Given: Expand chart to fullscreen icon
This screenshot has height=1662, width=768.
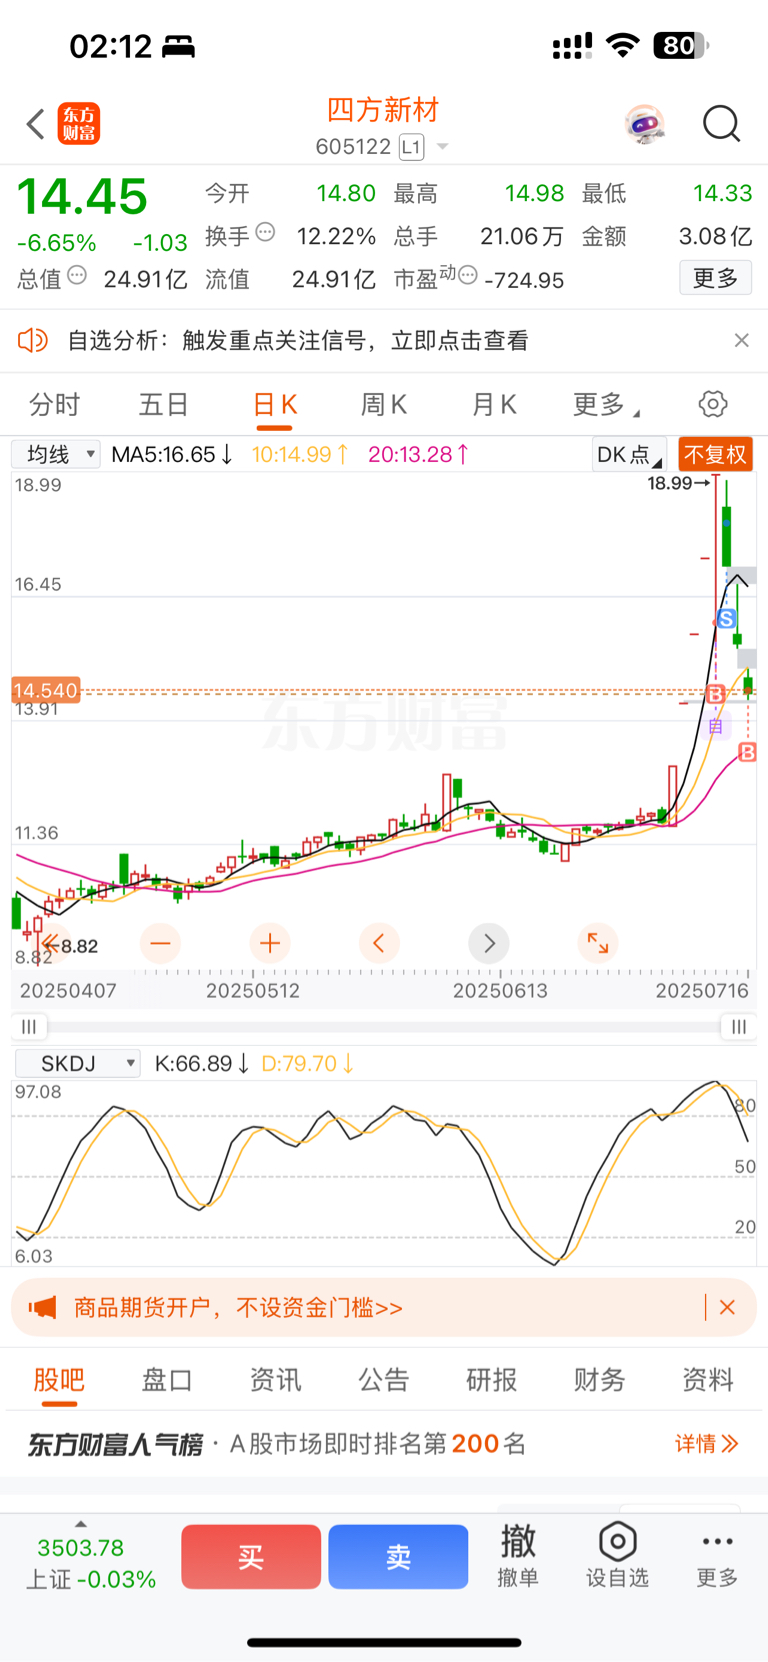Looking at the screenshot, I should 598,942.
